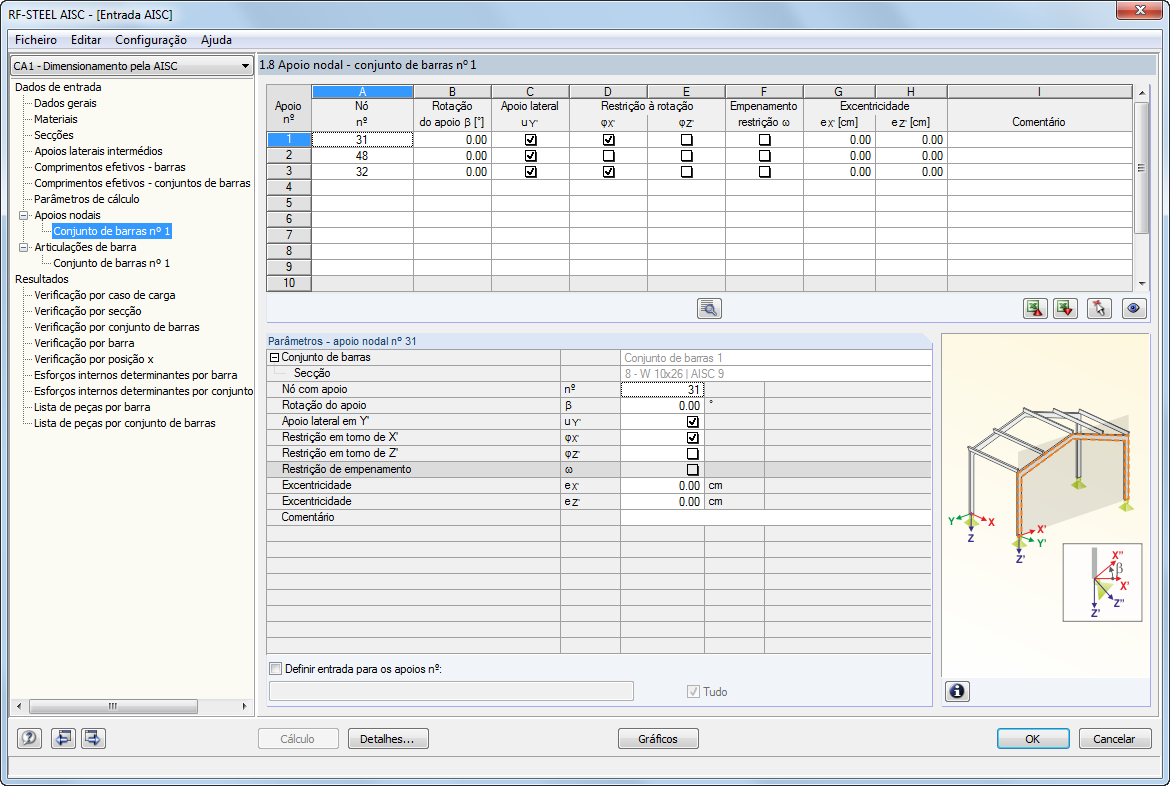Open the Configuração menu
This screenshot has height=786, width=1170.
click(151, 40)
